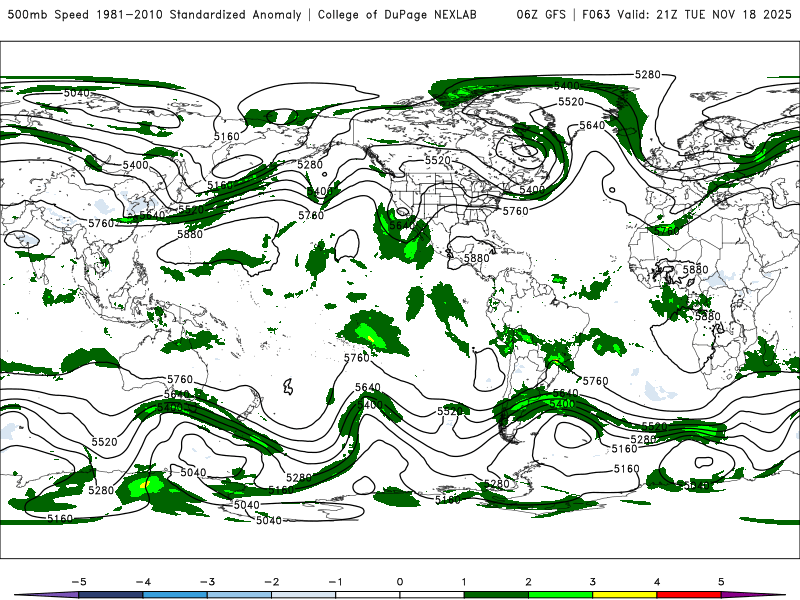The height and width of the screenshot is (600, 800).
Task: Click the '06Z GFS' model run label
Action: (541, 14)
